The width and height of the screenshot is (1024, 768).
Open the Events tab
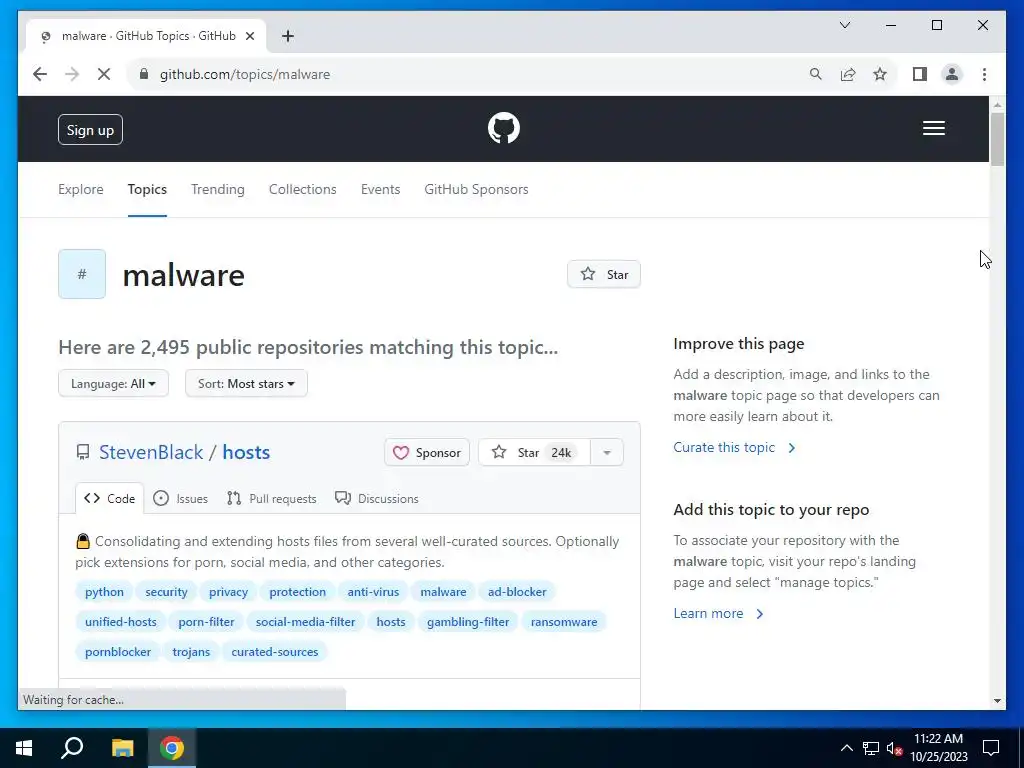[x=380, y=189]
